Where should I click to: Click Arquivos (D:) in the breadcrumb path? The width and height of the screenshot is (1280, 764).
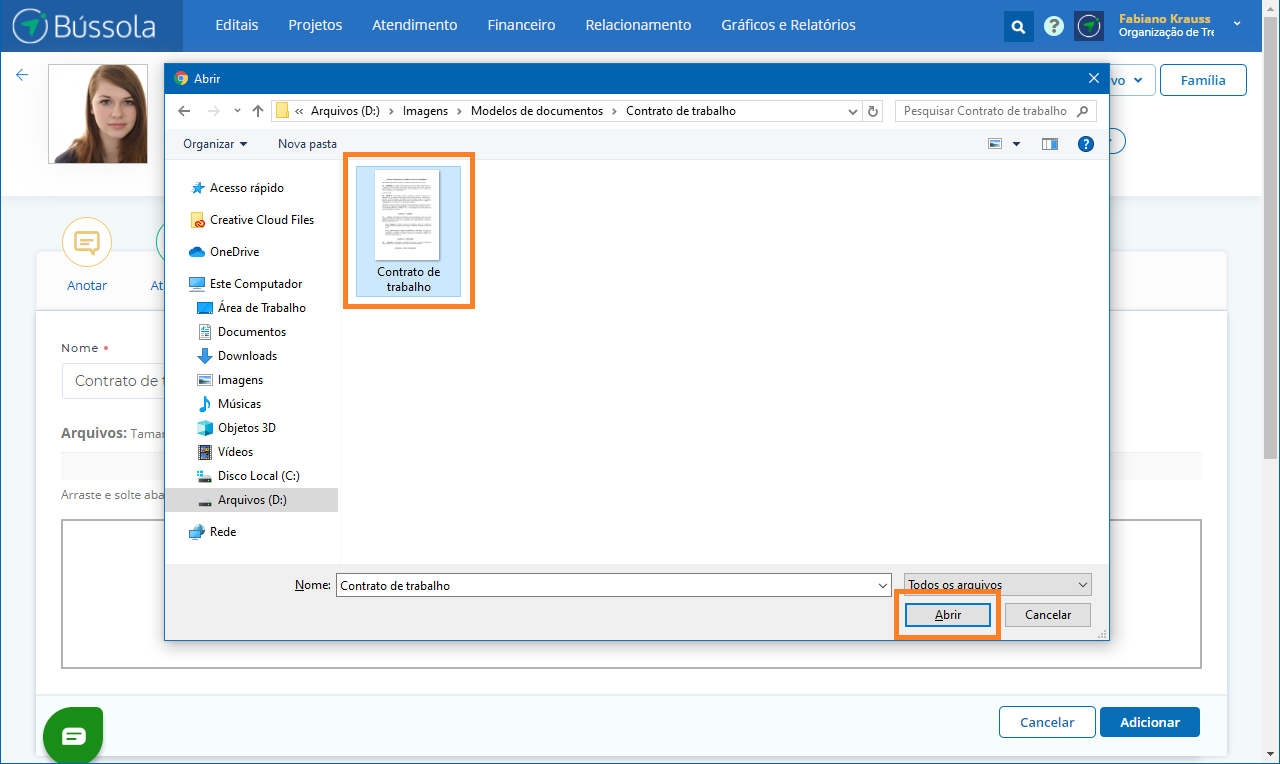pos(345,111)
